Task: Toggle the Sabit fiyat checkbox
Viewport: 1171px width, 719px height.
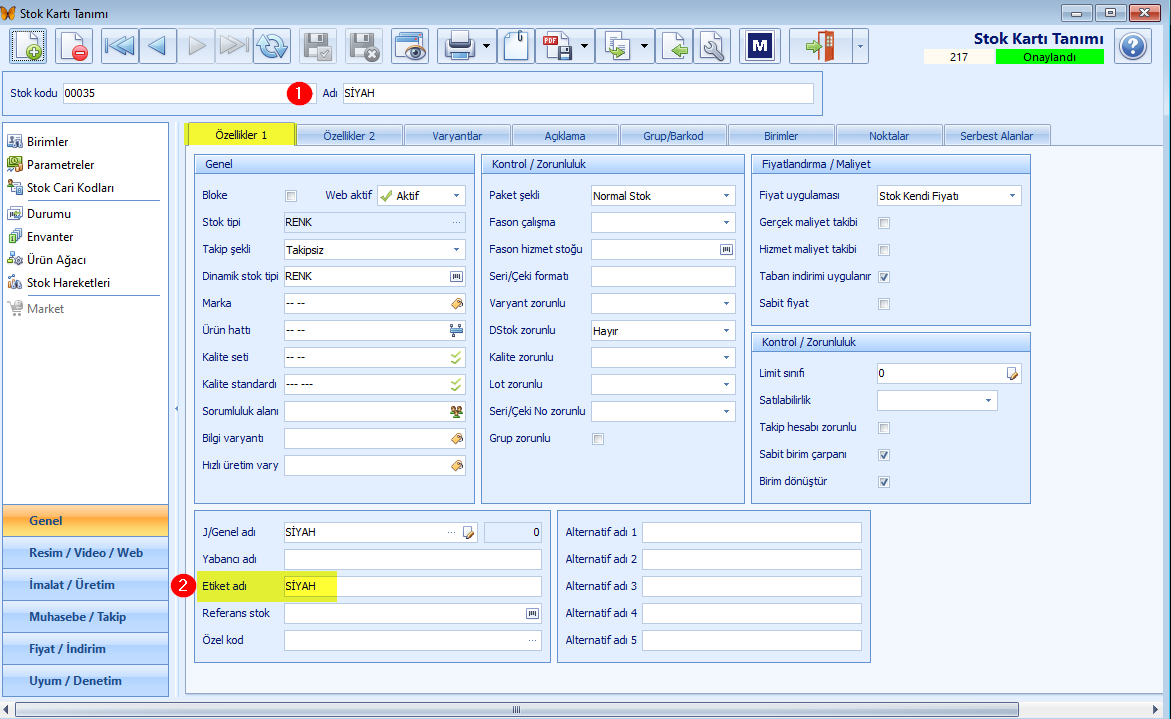Action: pyautogui.click(x=884, y=304)
